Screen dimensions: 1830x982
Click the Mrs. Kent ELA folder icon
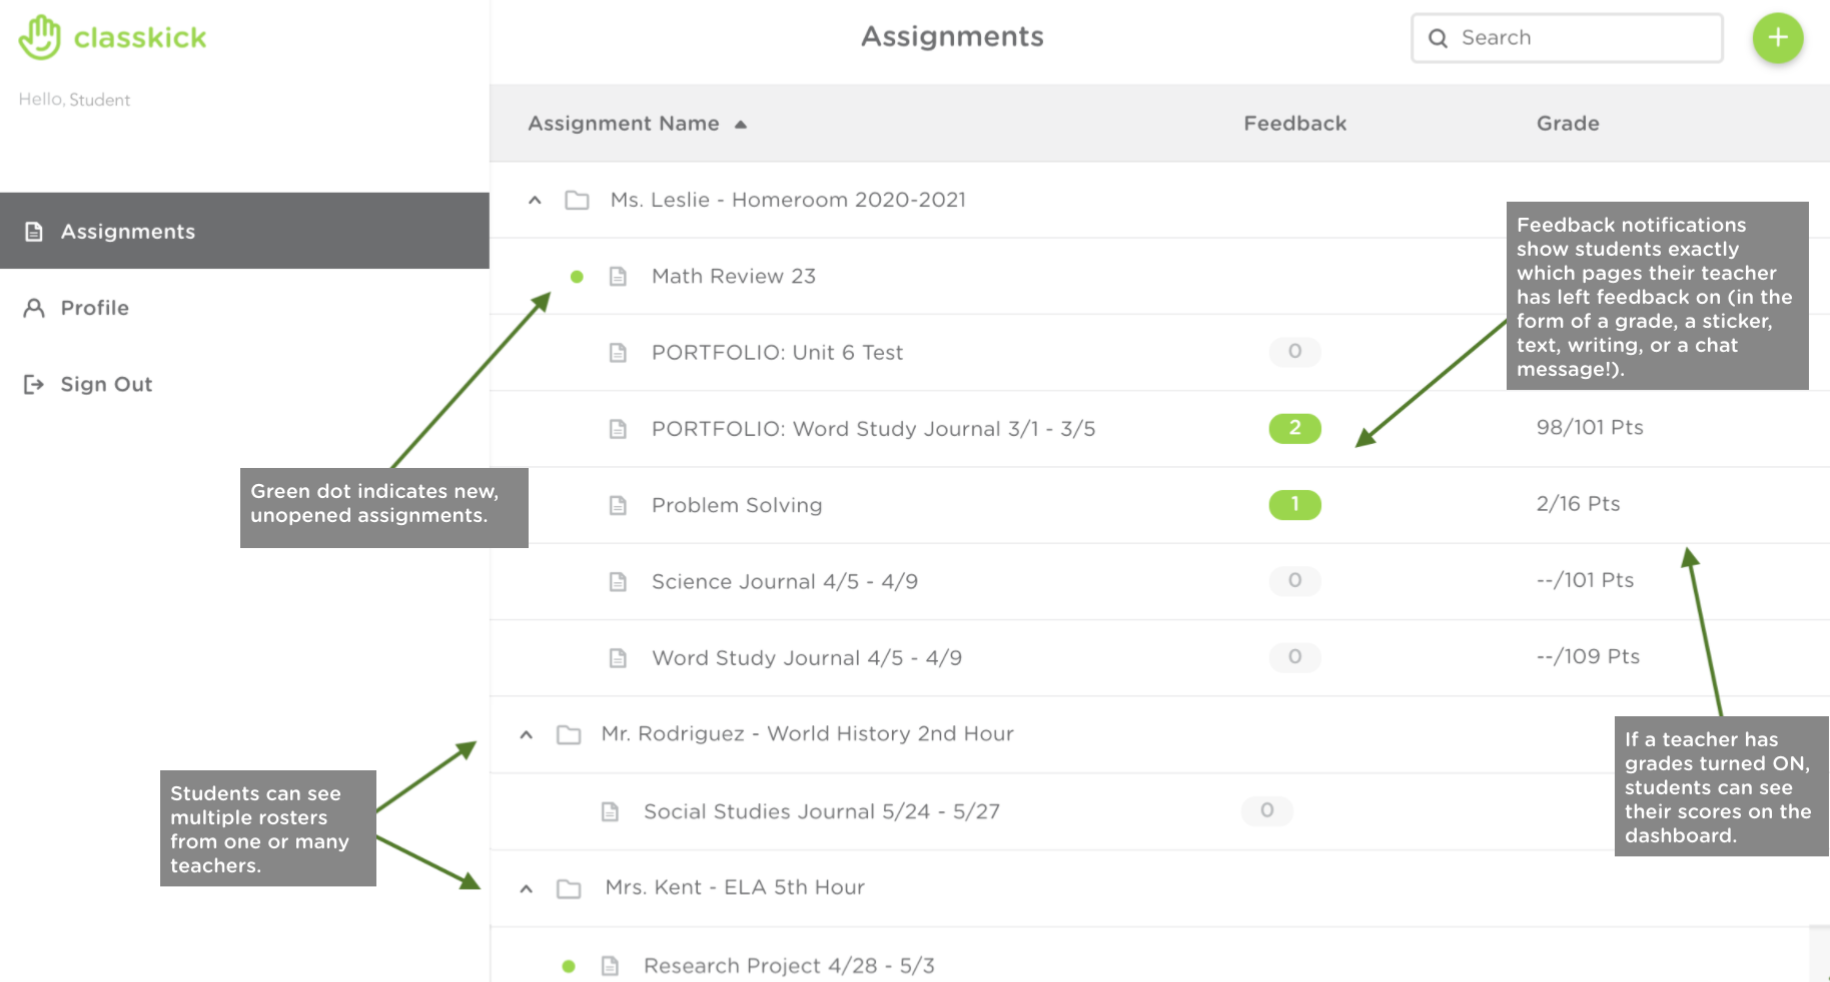tap(569, 888)
